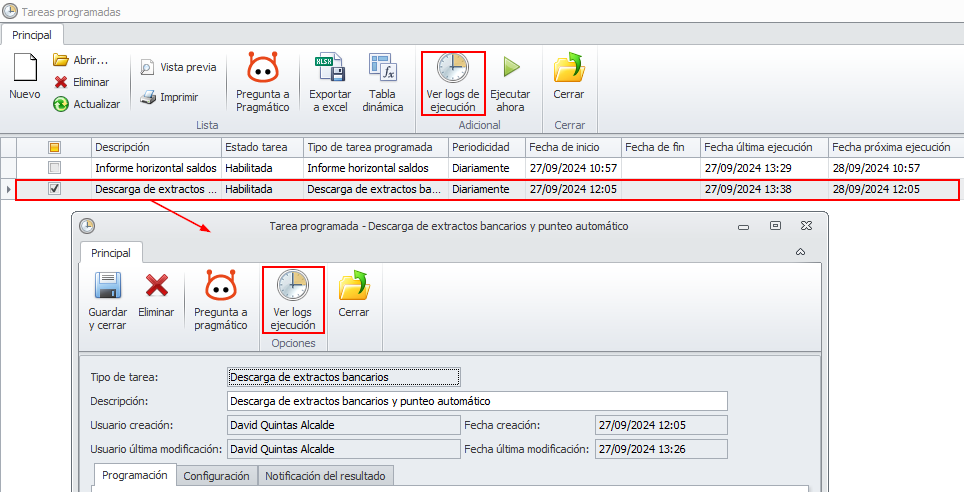964x492 pixels.
Task: Click the Fecha creación field
Action: pos(661,425)
